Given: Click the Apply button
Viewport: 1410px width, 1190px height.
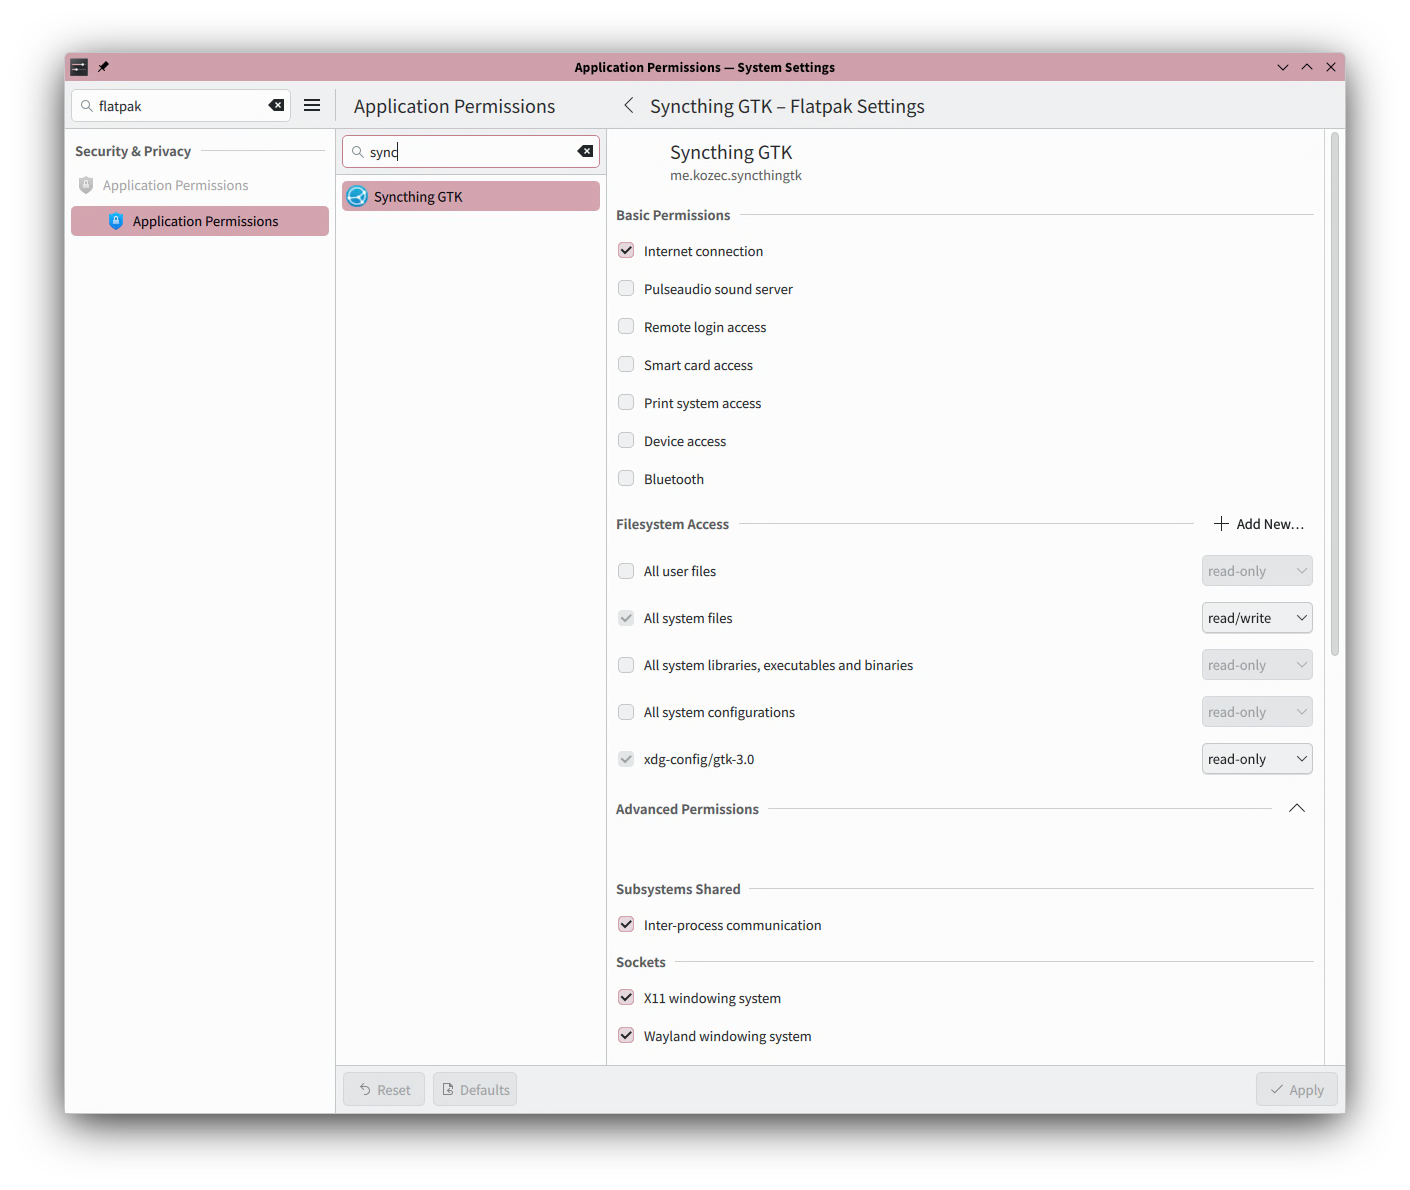Looking at the screenshot, I should [x=1296, y=1089].
